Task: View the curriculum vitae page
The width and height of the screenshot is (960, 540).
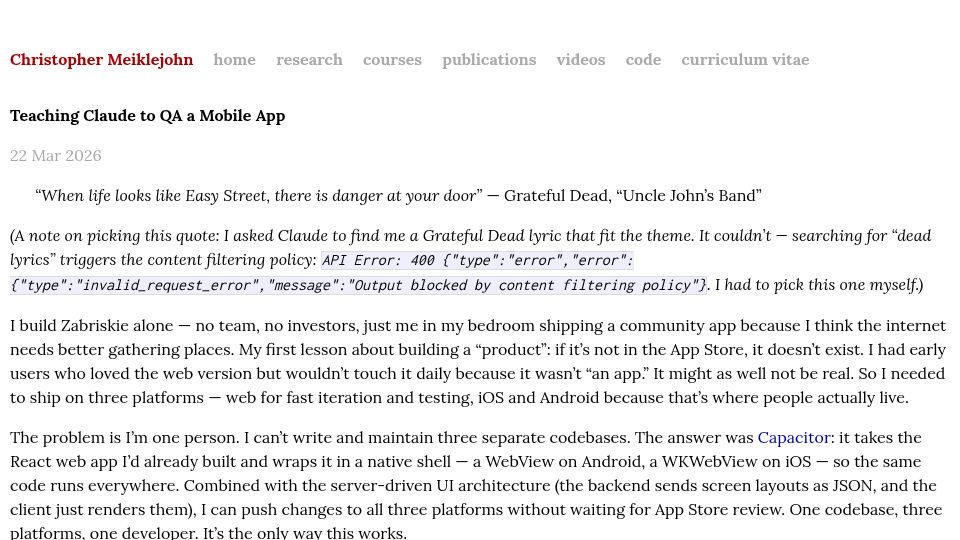Action: [x=745, y=59]
